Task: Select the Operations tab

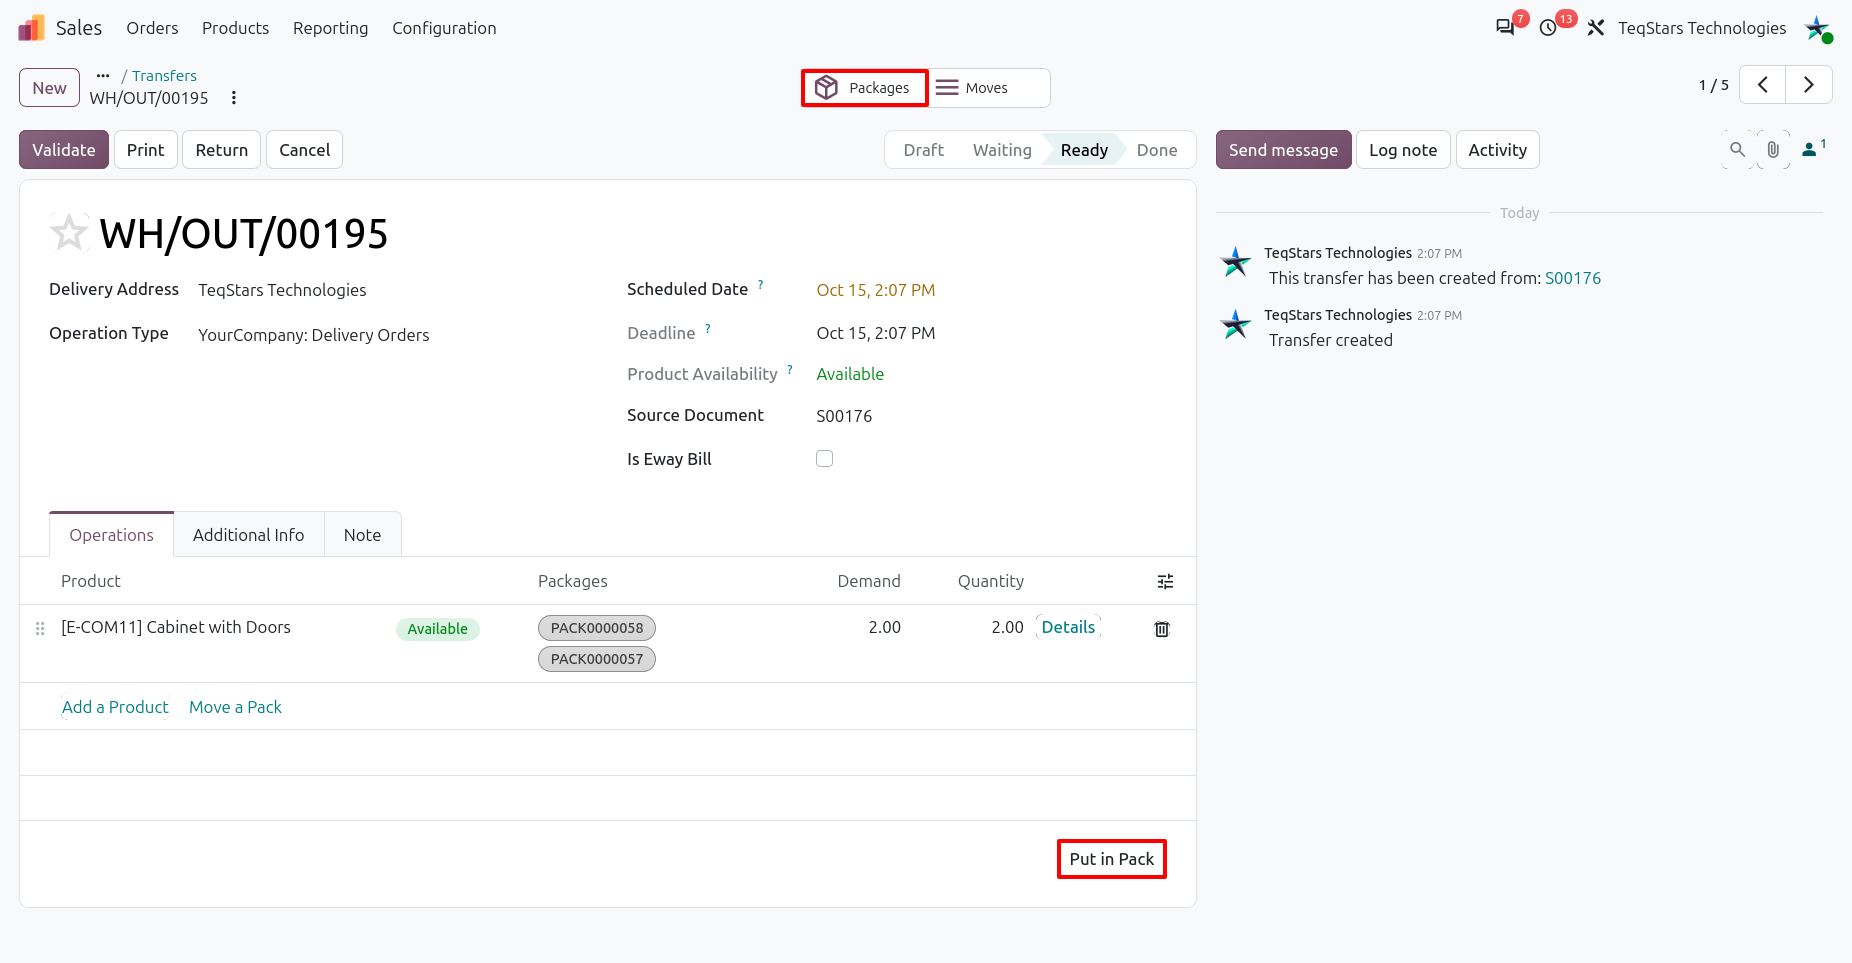Action: [x=112, y=535]
